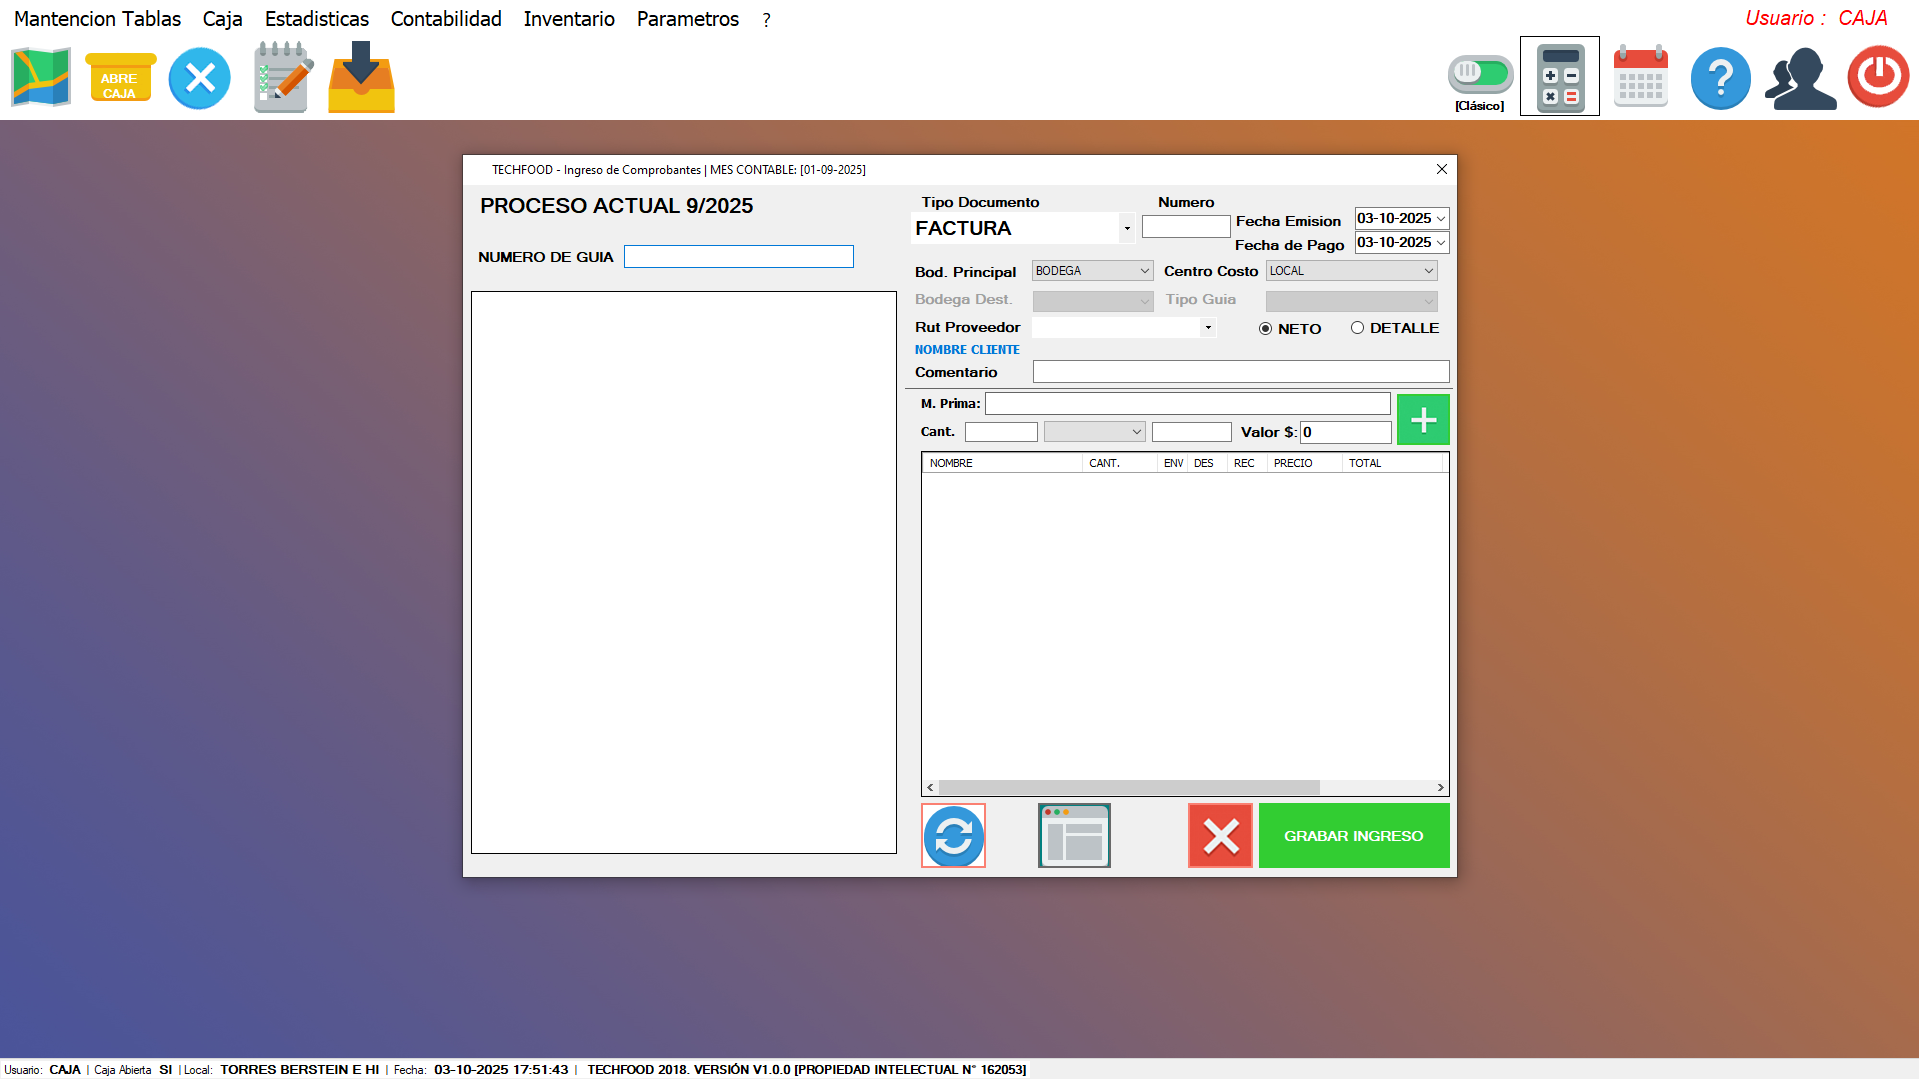Image resolution: width=1919 pixels, height=1079 pixels.
Task: Click the blue refresh arrows button
Action: click(953, 836)
